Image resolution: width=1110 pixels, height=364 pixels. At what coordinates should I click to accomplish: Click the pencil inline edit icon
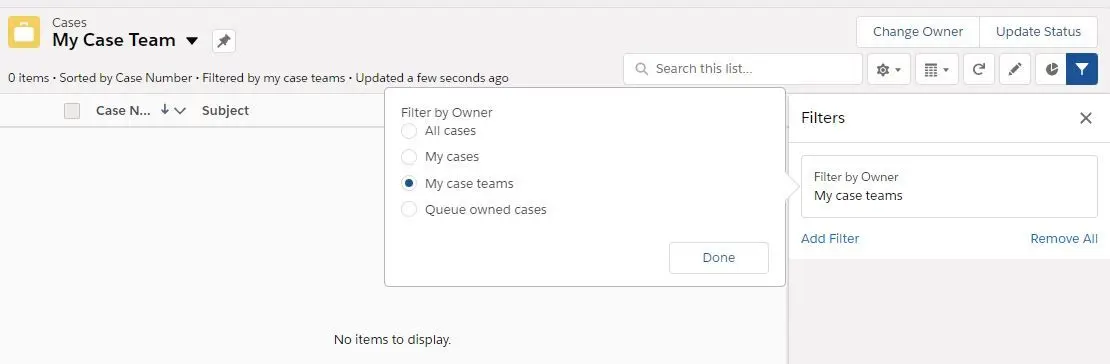[x=1015, y=69]
